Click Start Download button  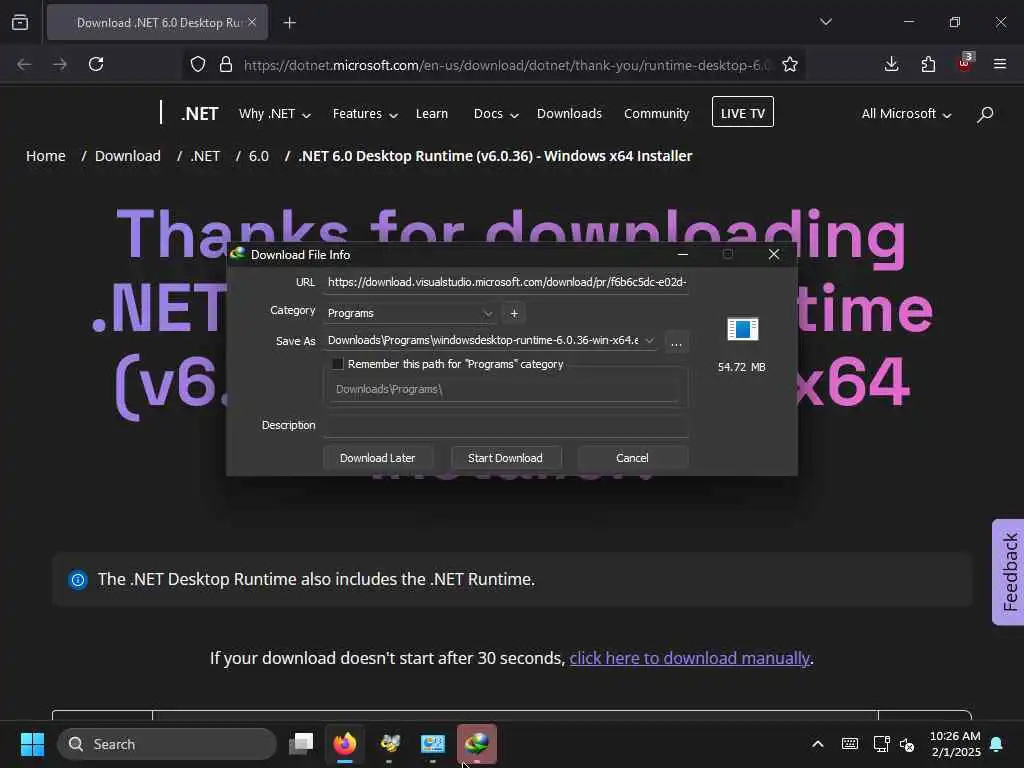click(x=505, y=458)
